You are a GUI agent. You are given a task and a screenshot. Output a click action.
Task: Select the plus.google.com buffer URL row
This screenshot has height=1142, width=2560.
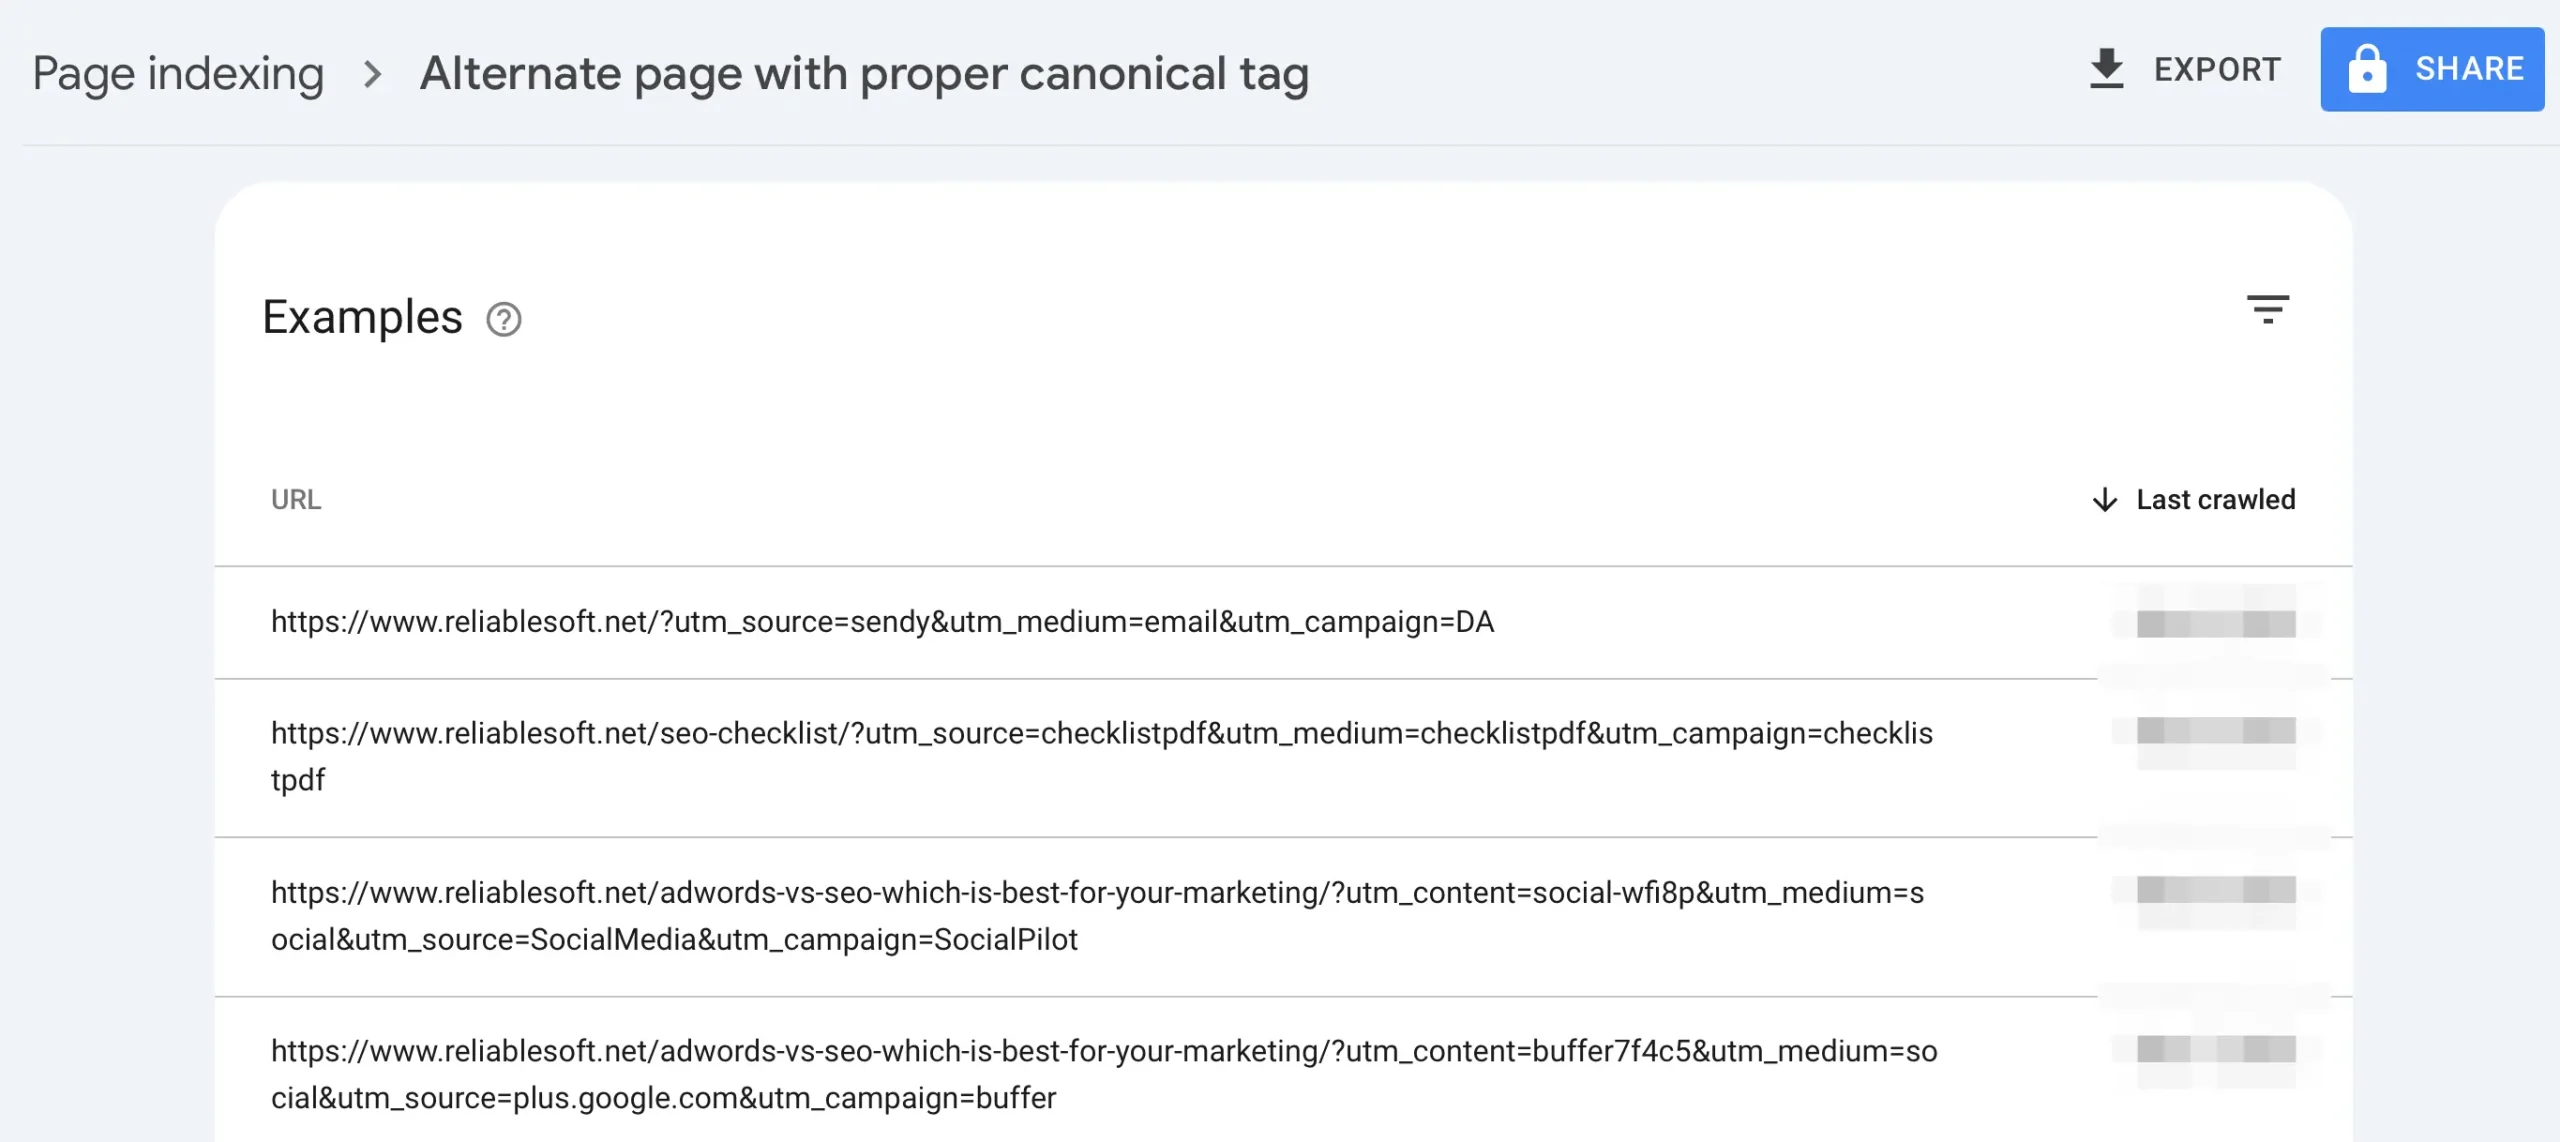click(1102, 1052)
